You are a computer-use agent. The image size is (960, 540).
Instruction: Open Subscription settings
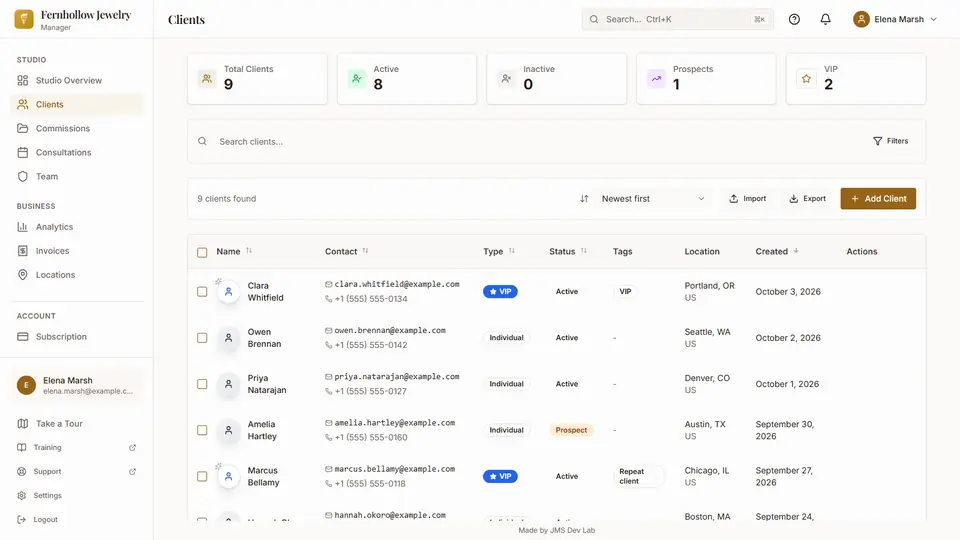click(x=77, y=337)
